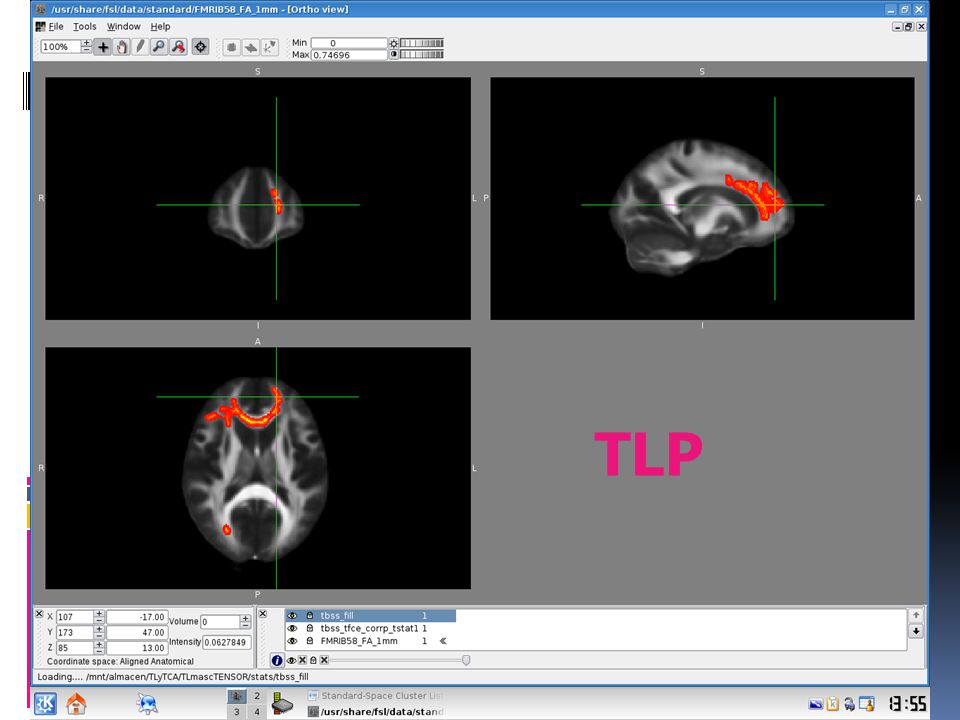This screenshot has width=960, height=720.
Task: Switch to virtual desktop 2
Action: pyautogui.click(x=257, y=696)
